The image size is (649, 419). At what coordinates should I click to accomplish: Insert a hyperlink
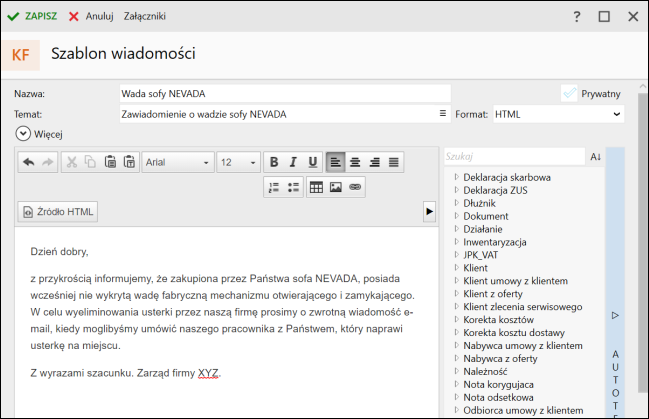tap(355, 187)
